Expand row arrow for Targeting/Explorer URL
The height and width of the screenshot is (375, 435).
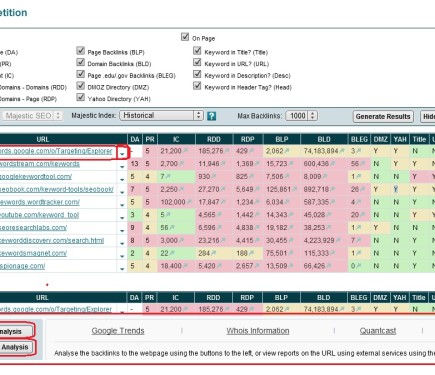(122, 153)
